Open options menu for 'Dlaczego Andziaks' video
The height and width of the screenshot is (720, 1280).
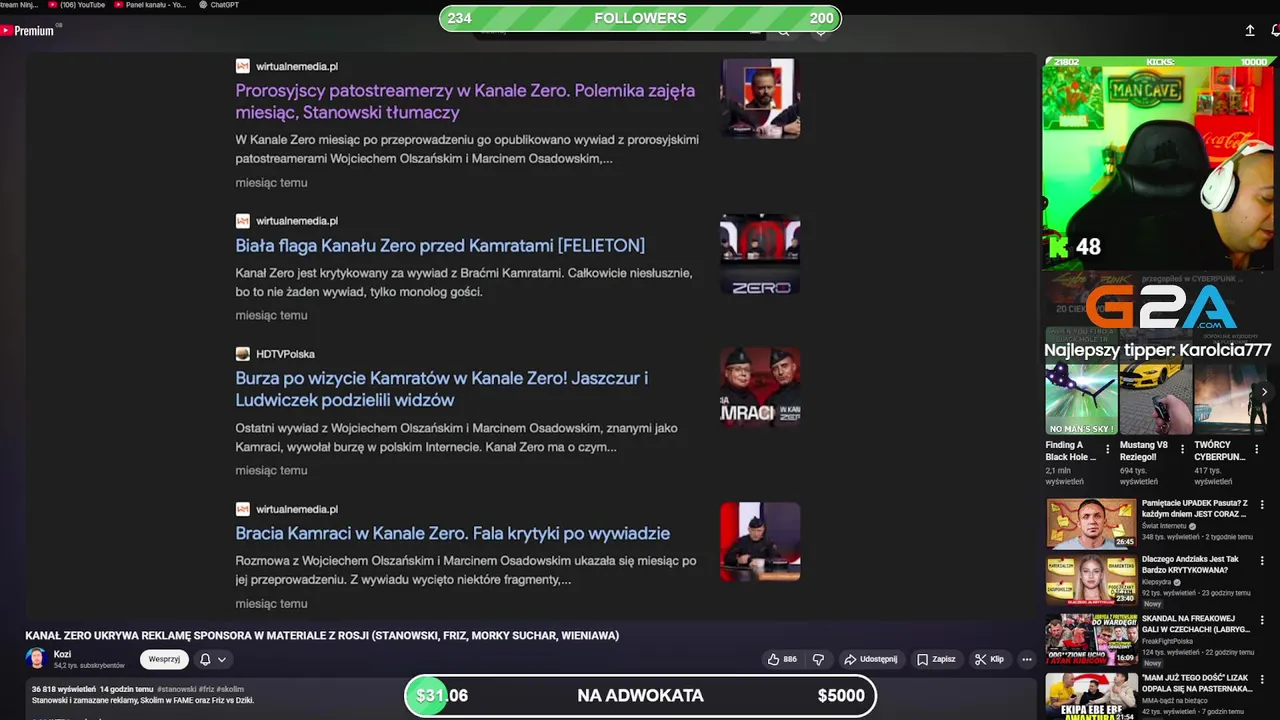point(1262,562)
